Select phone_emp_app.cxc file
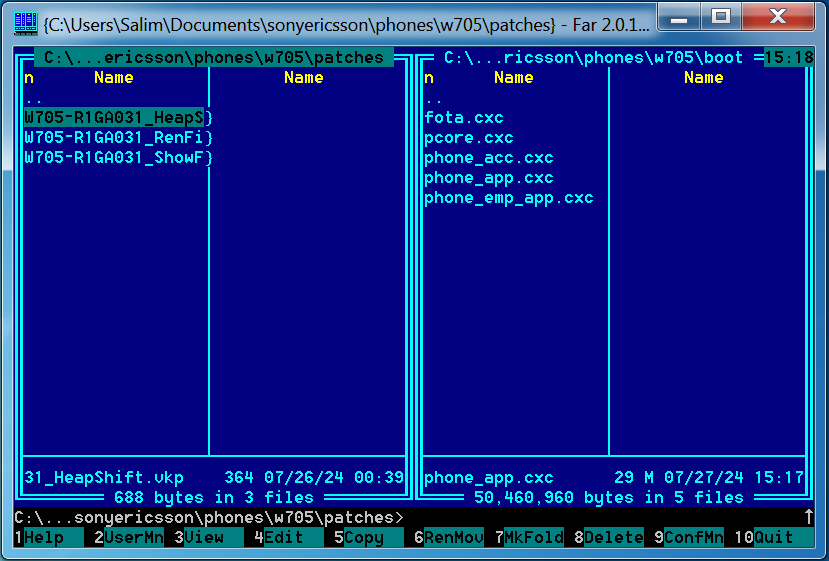Image resolution: width=829 pixels, height=561 pixels. coord(509,198)
